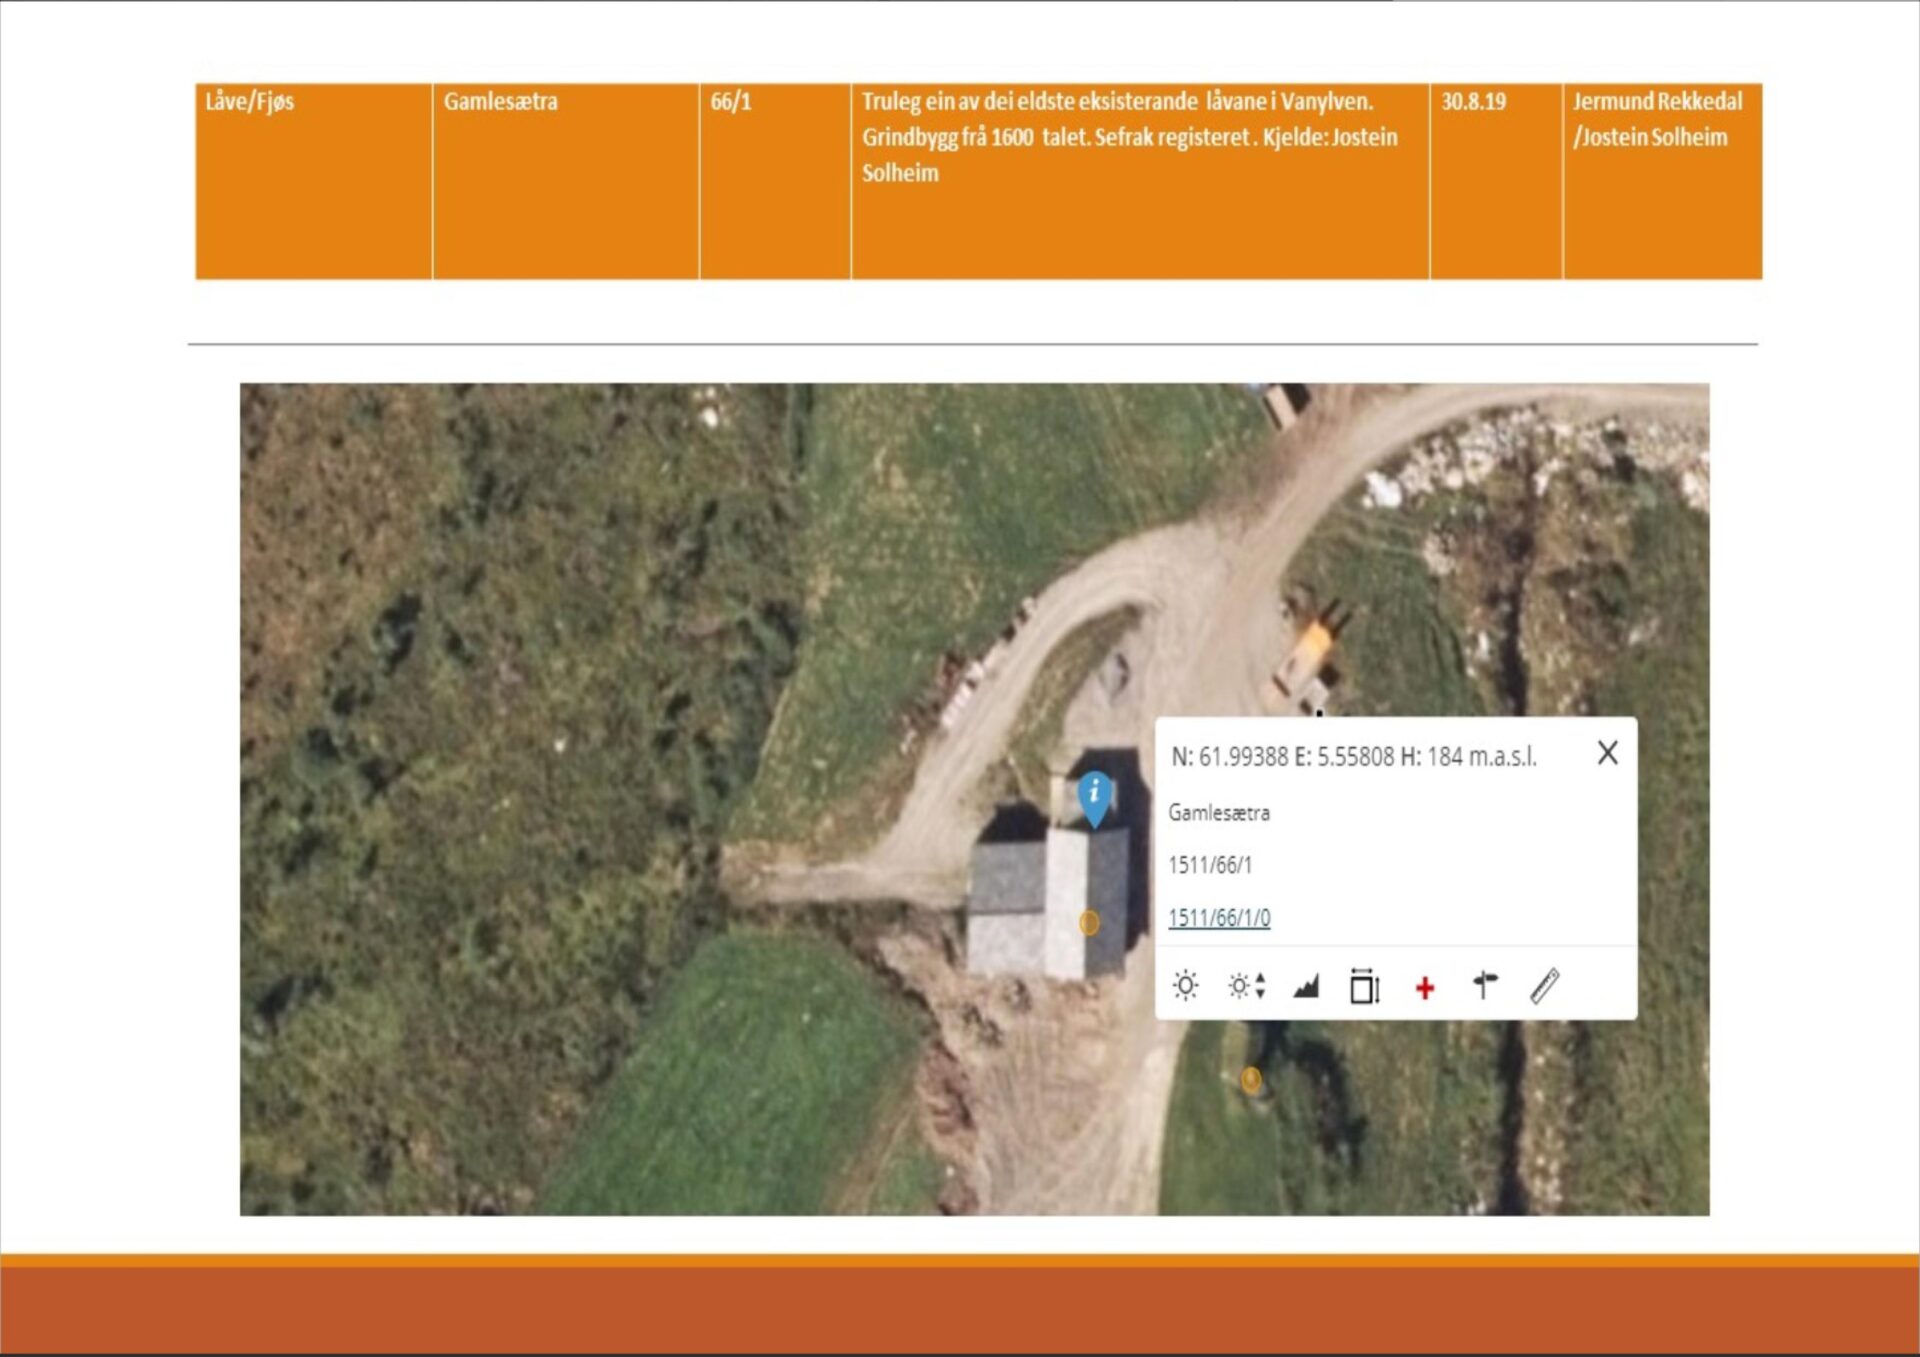The height and width of the screenshot is (1357, 1920).
Task: Click the orange marker on the barn roof
Action: tap(1089, 923)
